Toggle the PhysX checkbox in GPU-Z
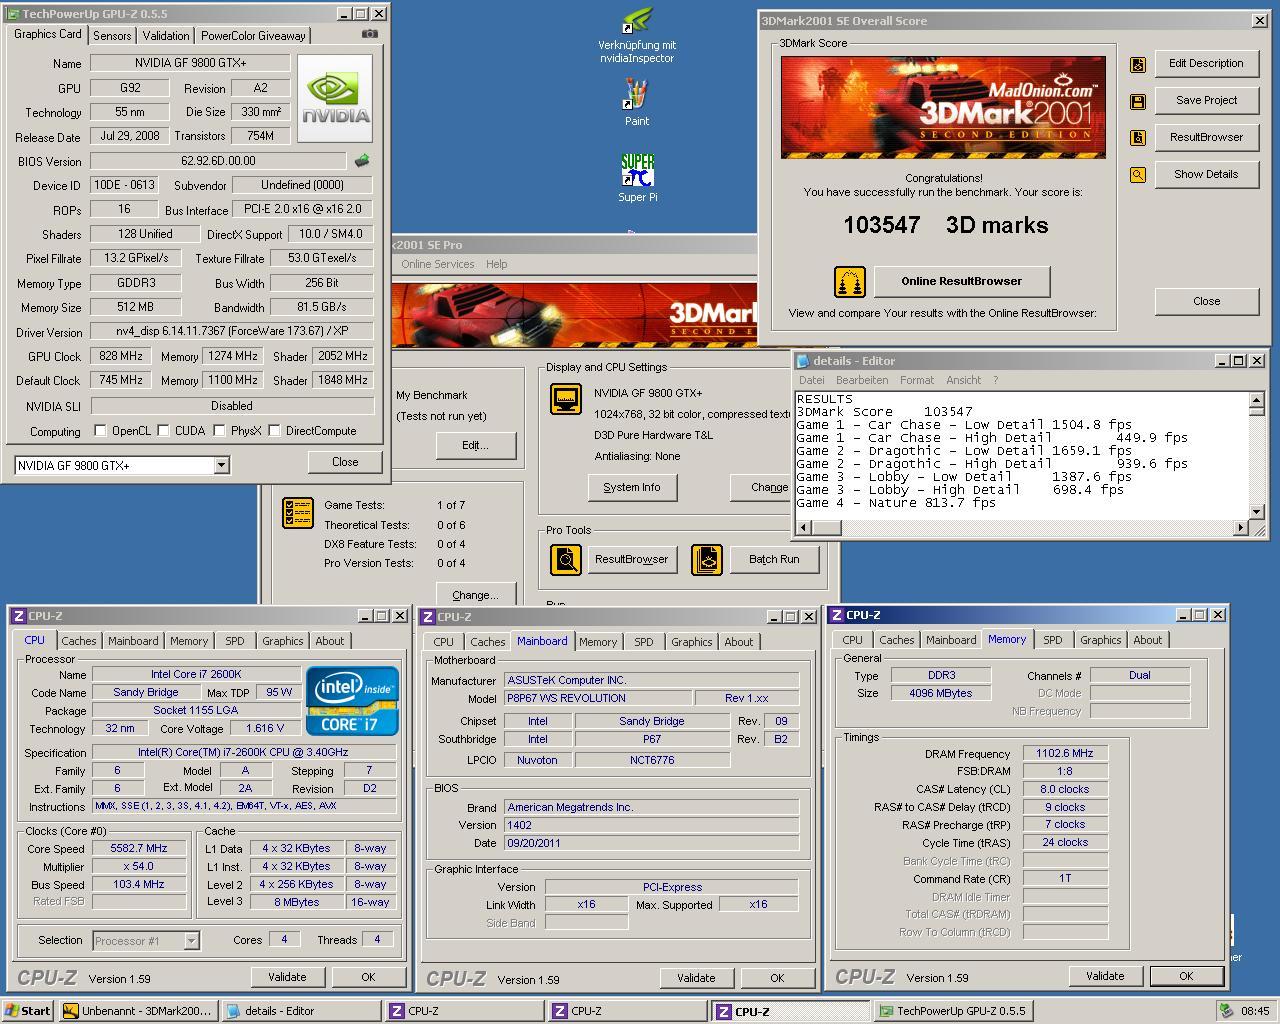This screenshot has width=1280, height=1024. tap(218, 431)
